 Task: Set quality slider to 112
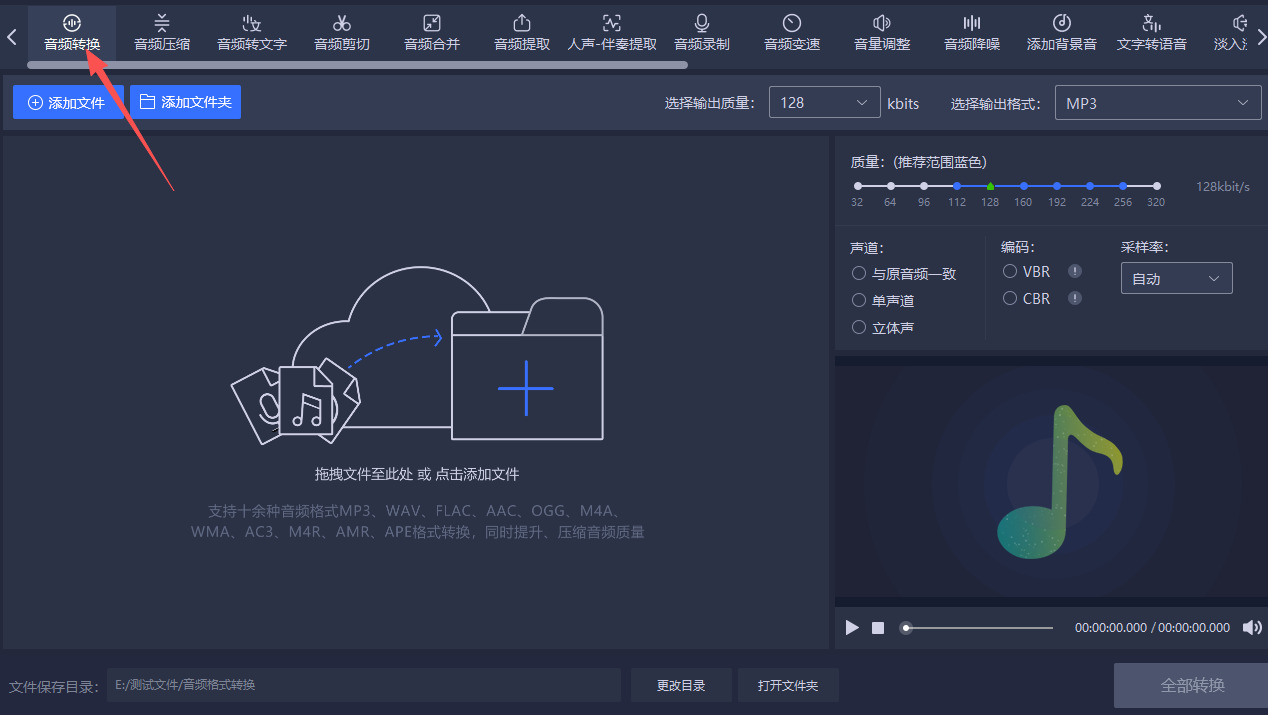pos(957,186)
